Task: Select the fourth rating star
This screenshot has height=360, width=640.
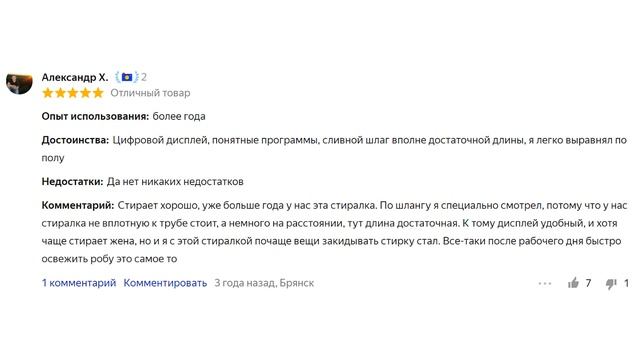Action: click(x=86, y=93)
